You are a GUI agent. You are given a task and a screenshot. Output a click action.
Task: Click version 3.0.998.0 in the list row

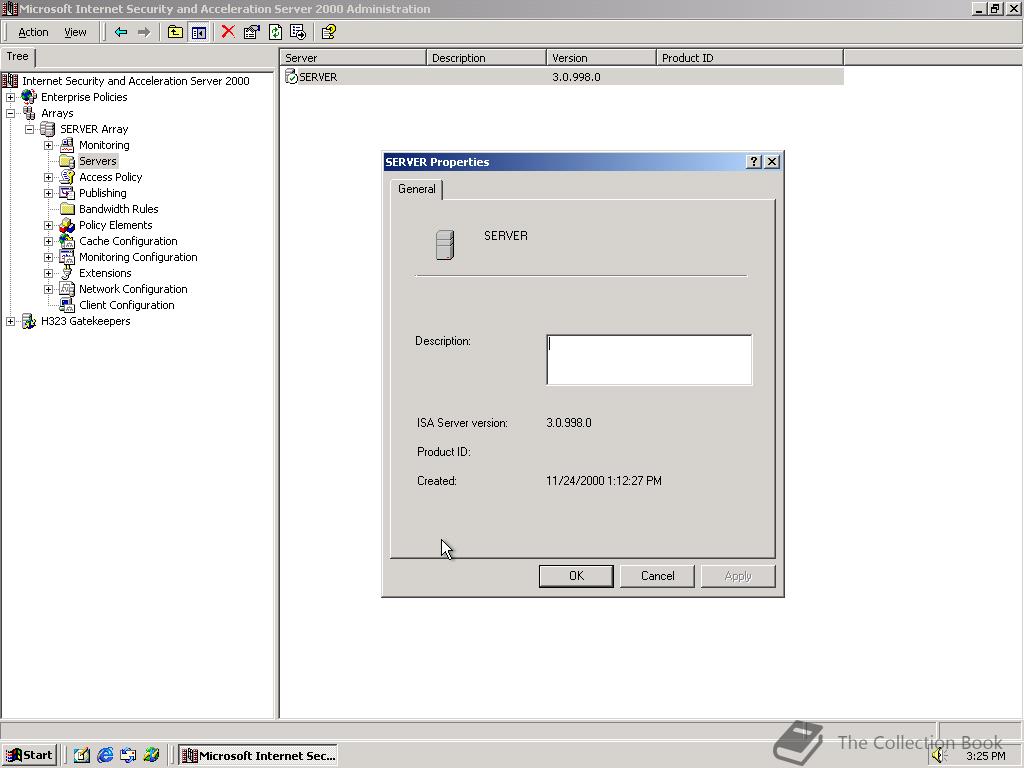click(x=576, y=77)
